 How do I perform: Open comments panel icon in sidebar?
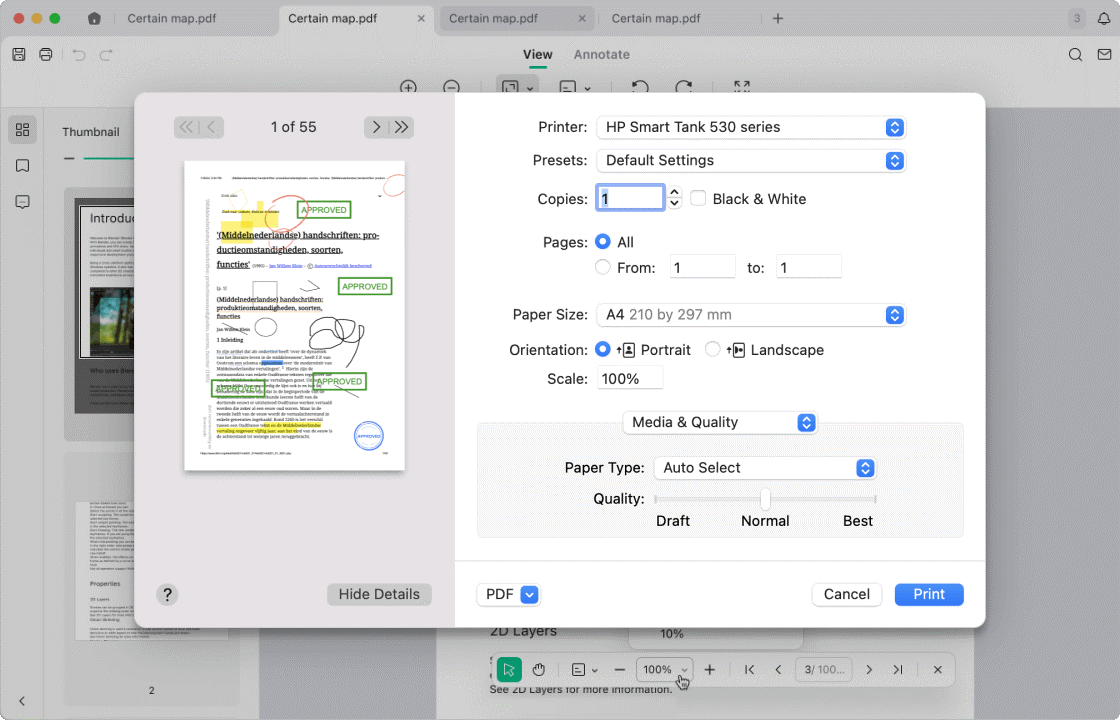(23, 202)
